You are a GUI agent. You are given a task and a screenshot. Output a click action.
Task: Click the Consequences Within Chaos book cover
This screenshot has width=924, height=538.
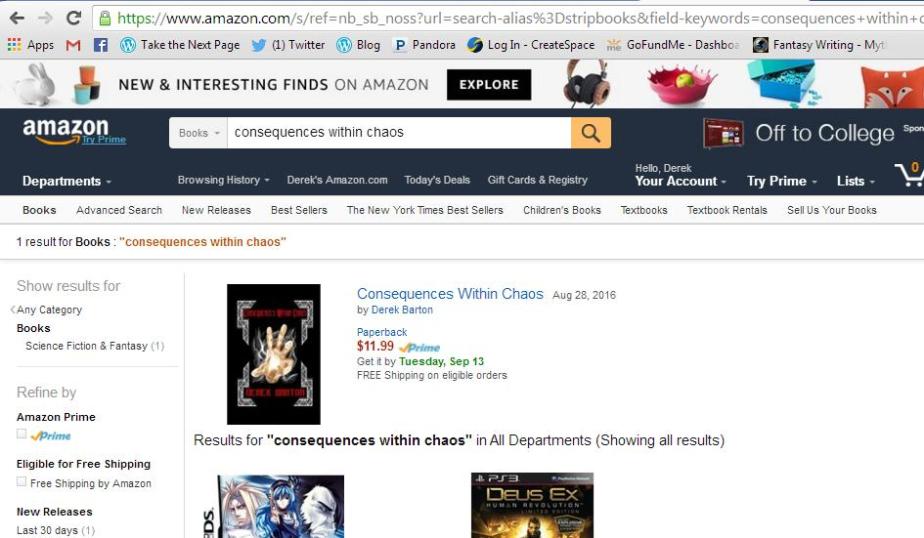pos(273,354)
